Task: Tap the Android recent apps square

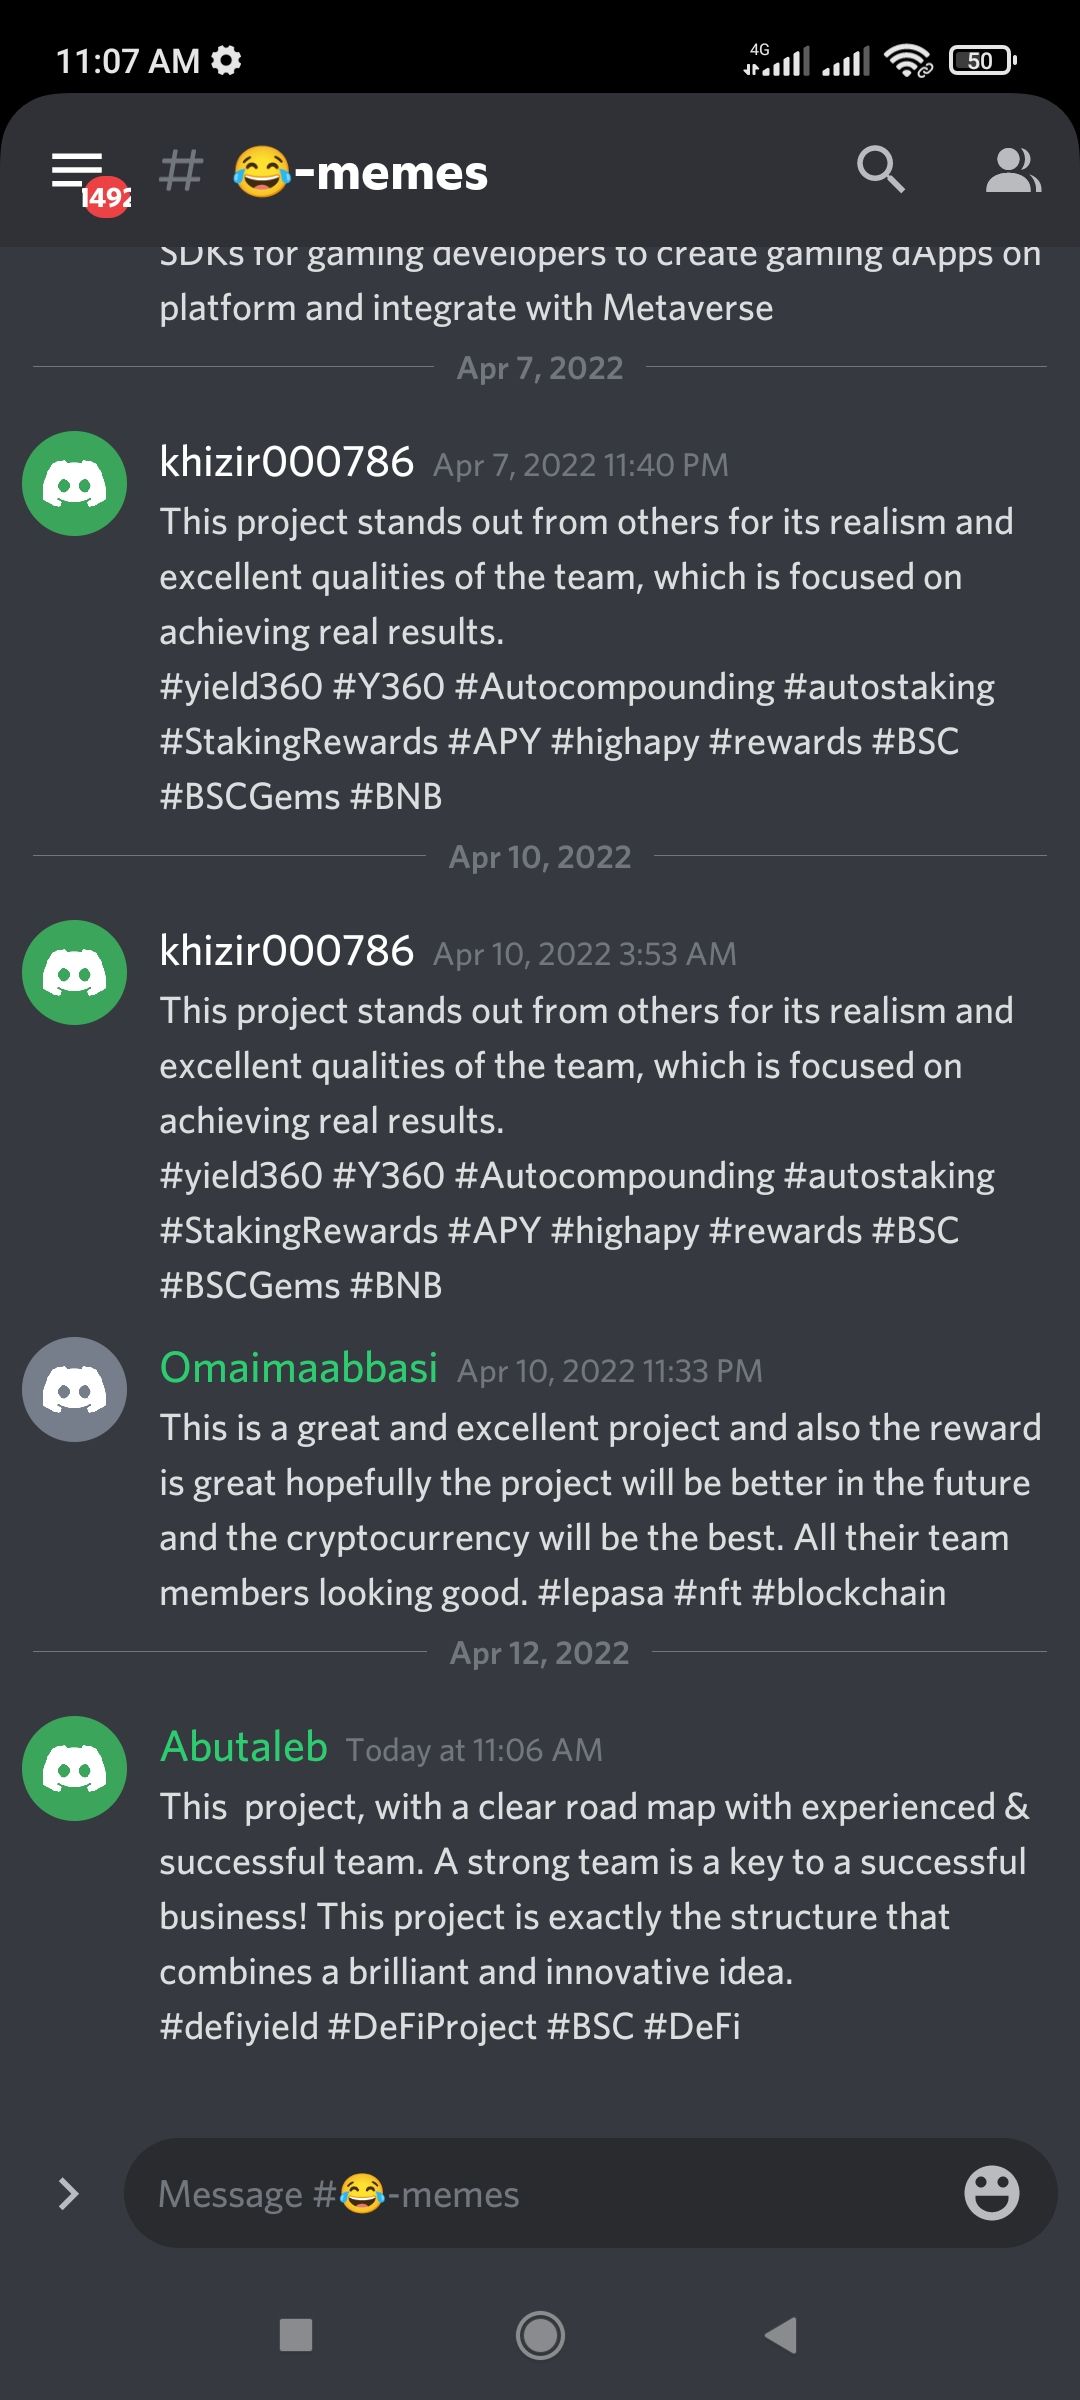Action: click(x=296, y=2336)
